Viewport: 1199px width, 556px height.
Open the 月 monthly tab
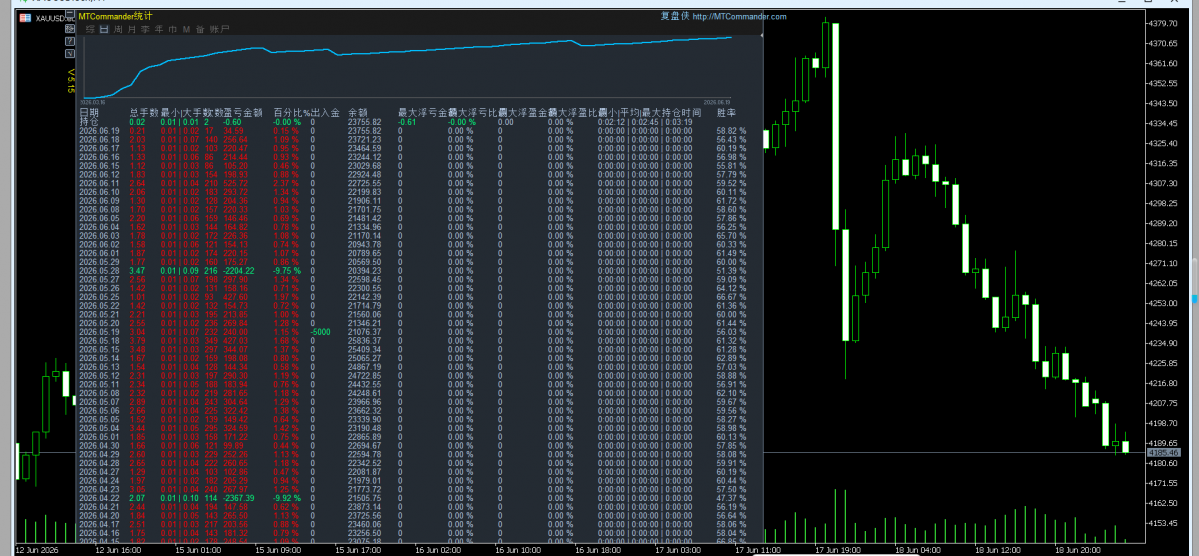coord(132,29)
